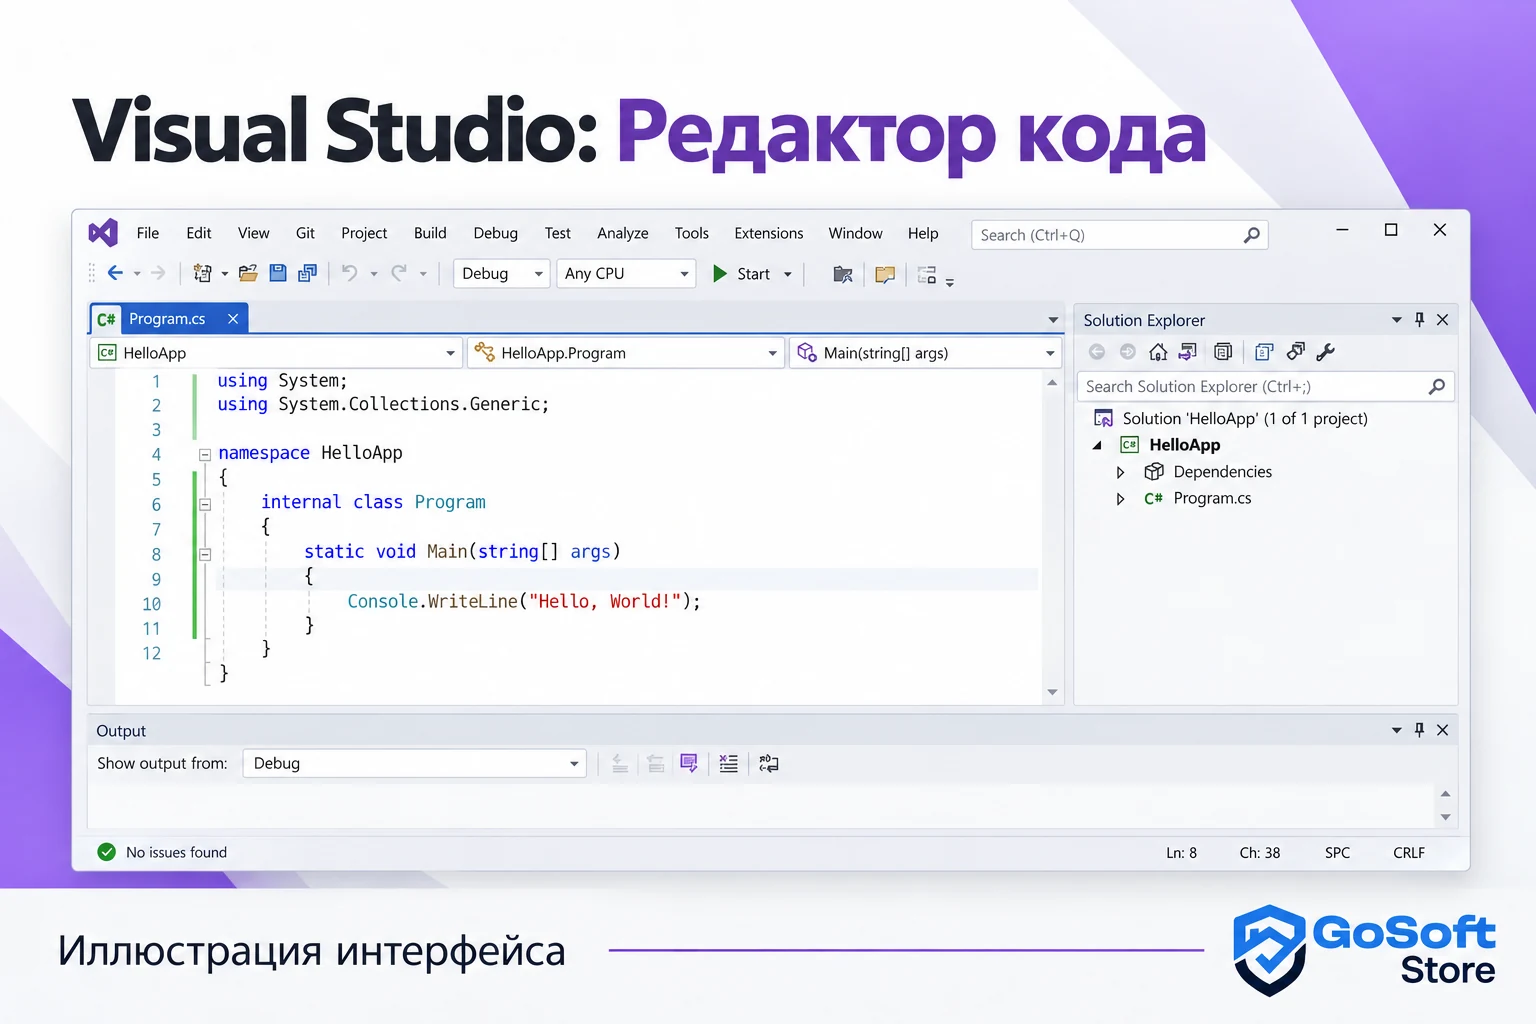
Task: Pin the Solution Explorer panel
Action: [1419, 320]
